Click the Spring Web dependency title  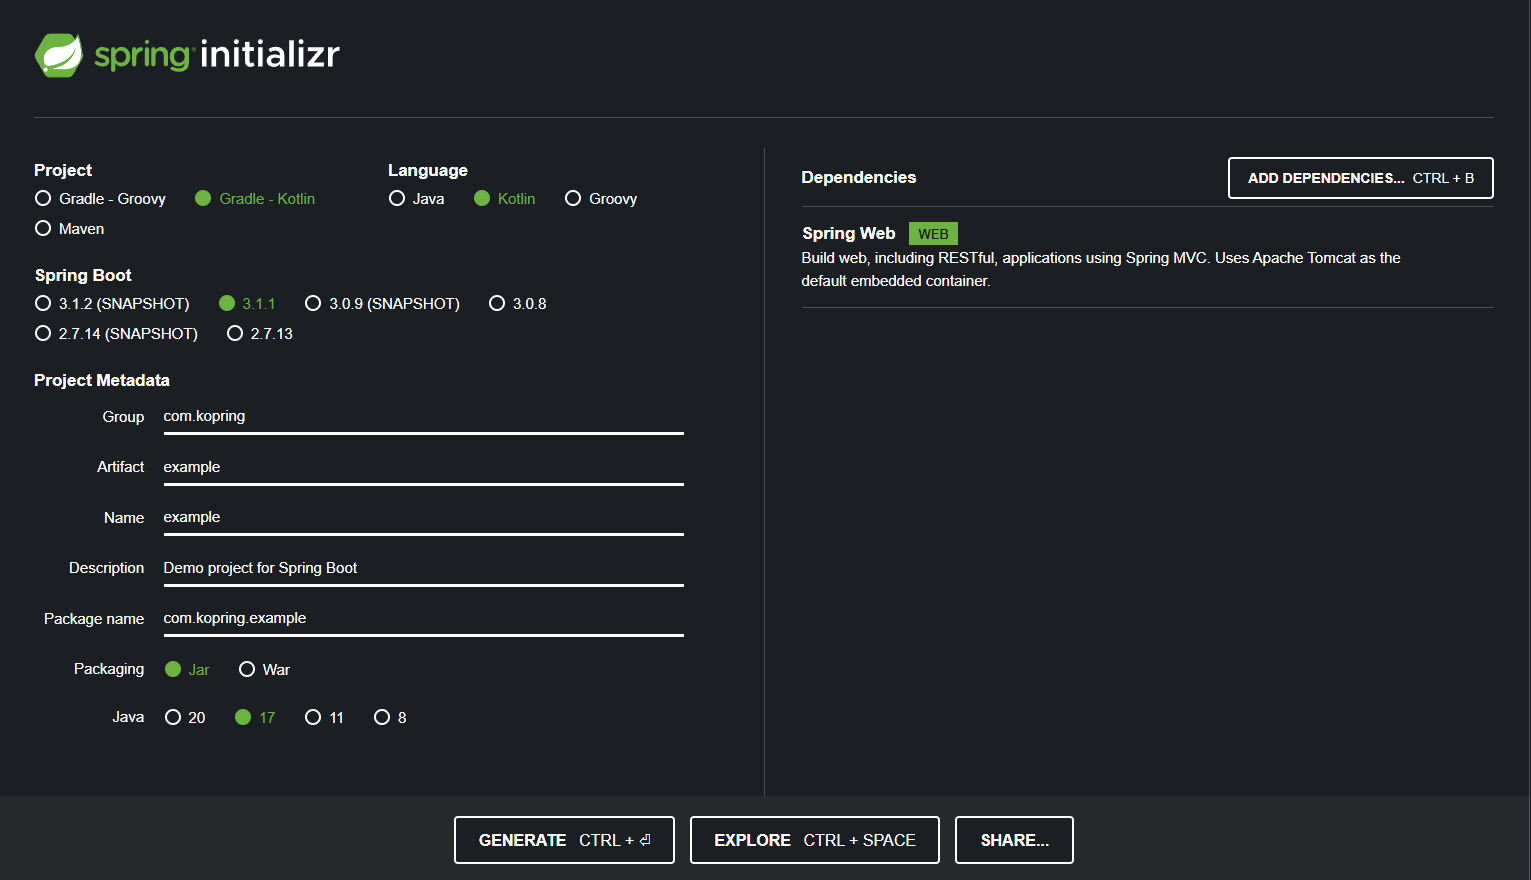click(x=849, y=233)
